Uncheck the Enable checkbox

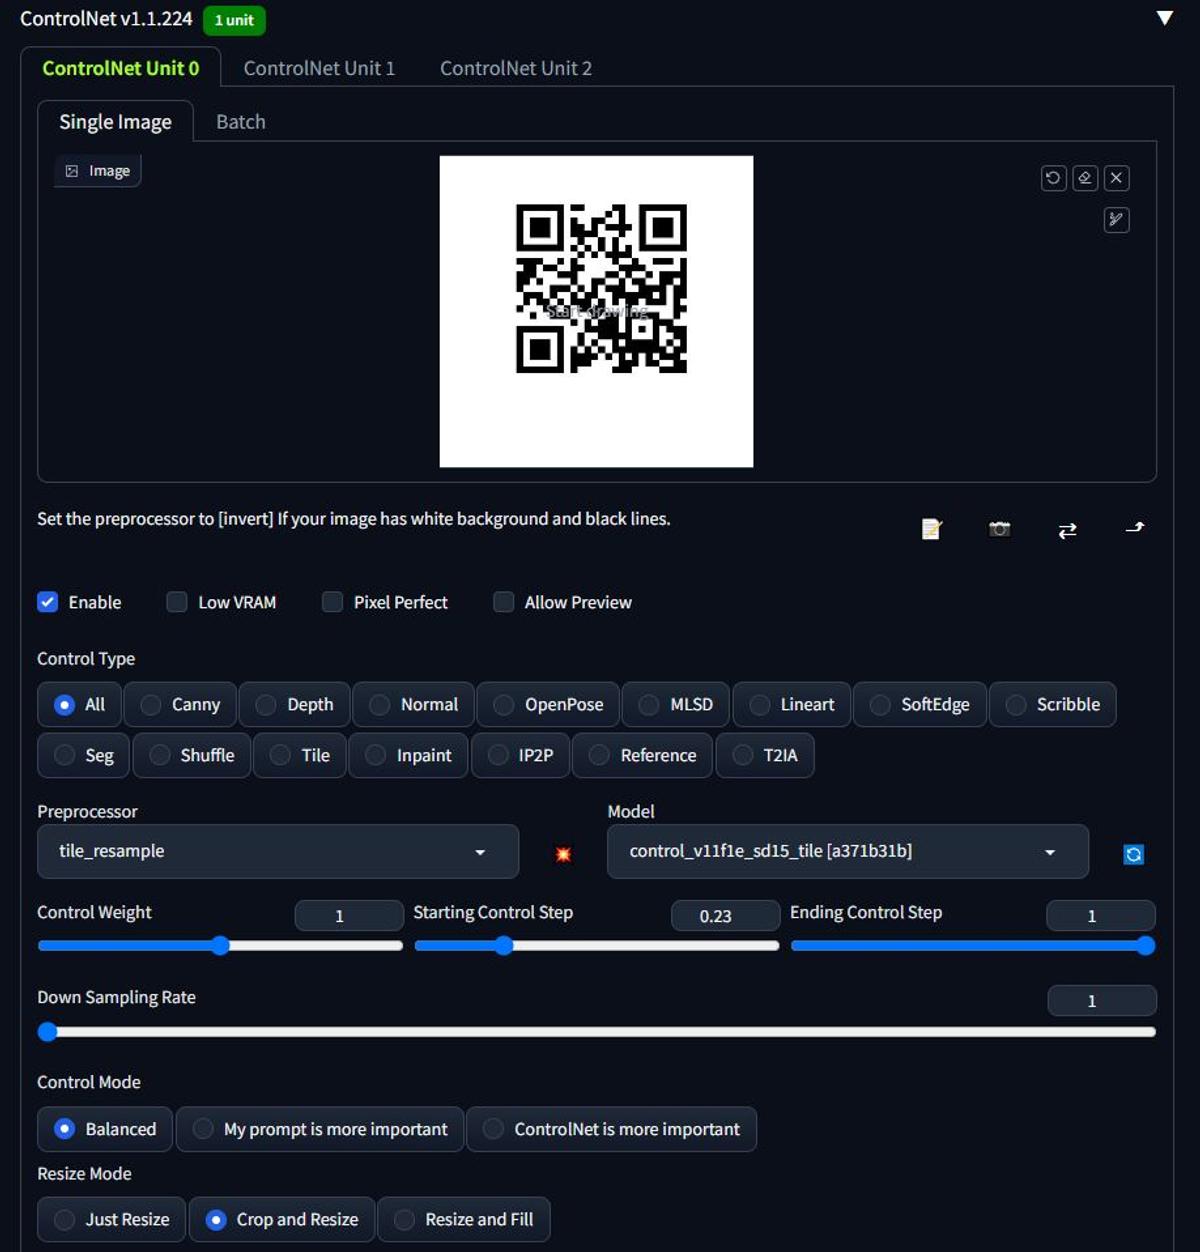click(47, 602)
